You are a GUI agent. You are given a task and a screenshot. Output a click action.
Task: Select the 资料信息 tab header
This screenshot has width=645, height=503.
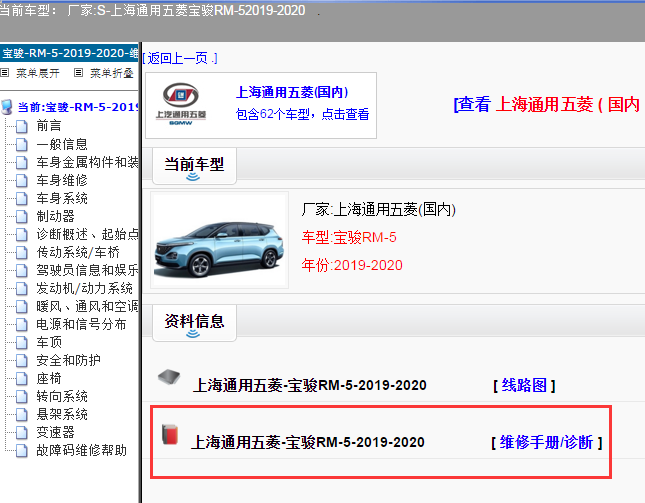[x=194, y=323]
